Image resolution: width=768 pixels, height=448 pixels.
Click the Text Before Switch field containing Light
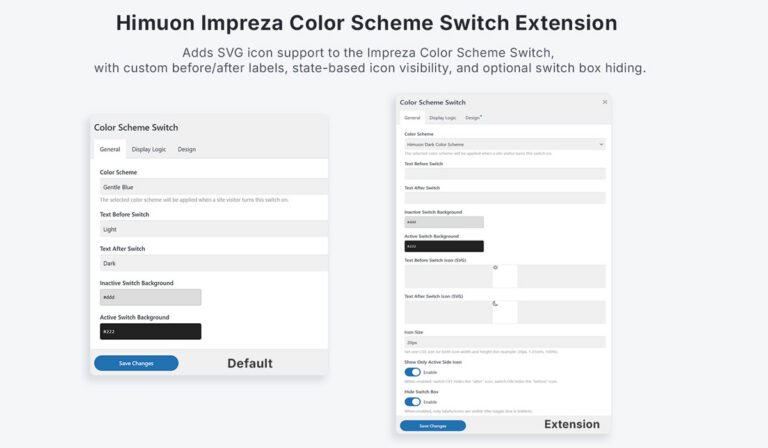[x=213, y=229]
